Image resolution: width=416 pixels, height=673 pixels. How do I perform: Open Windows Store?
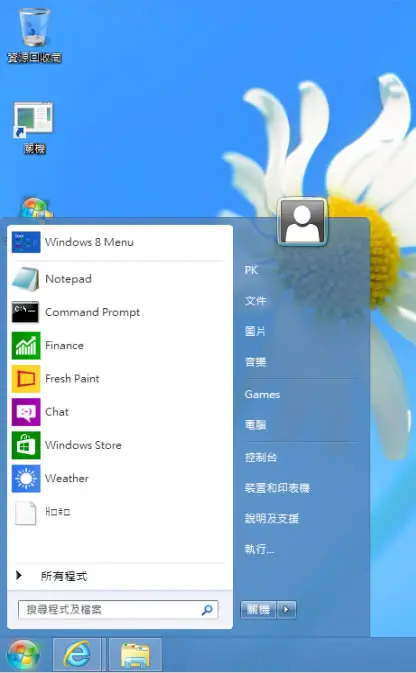coord(117,445)
